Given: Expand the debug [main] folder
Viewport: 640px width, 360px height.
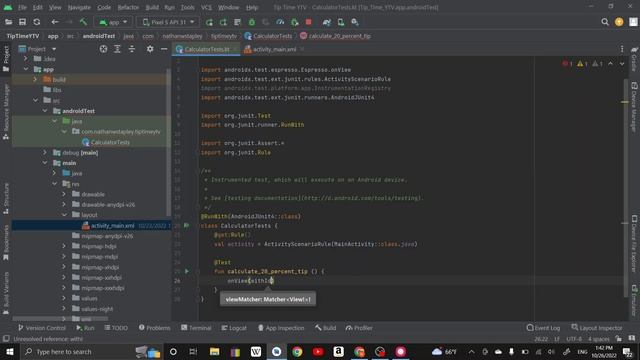Looking at the screenshot, I should tap(45, 152).
